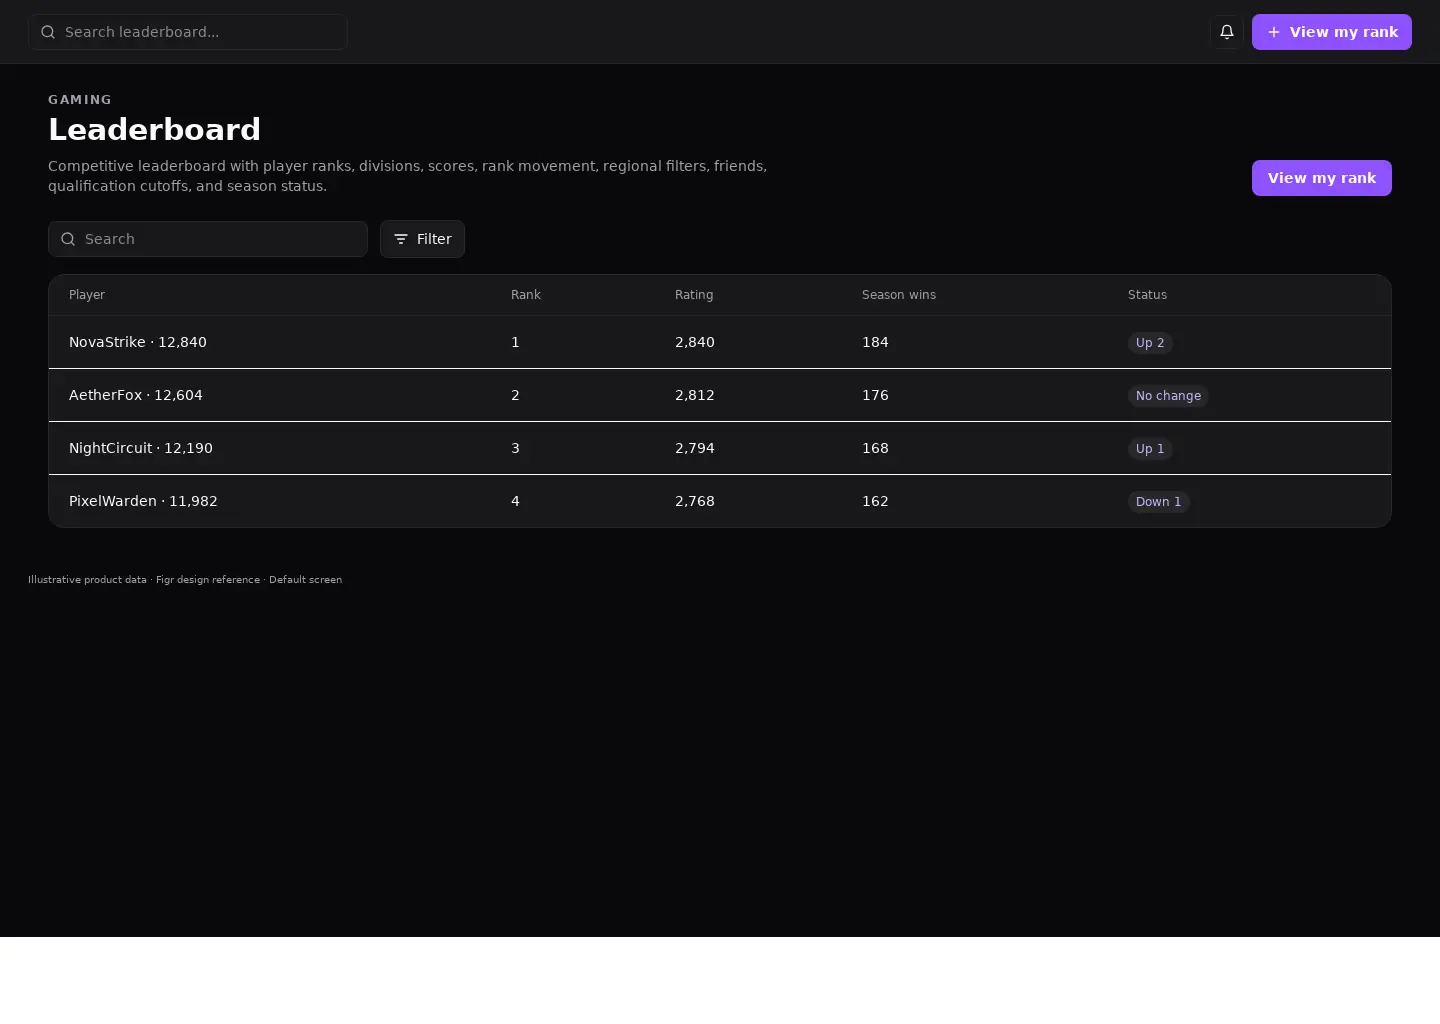Click the "Illustrative product data" footer text
This screenshot has width=1440, height=1024.
pyautogui.click(x=87, y=580)
